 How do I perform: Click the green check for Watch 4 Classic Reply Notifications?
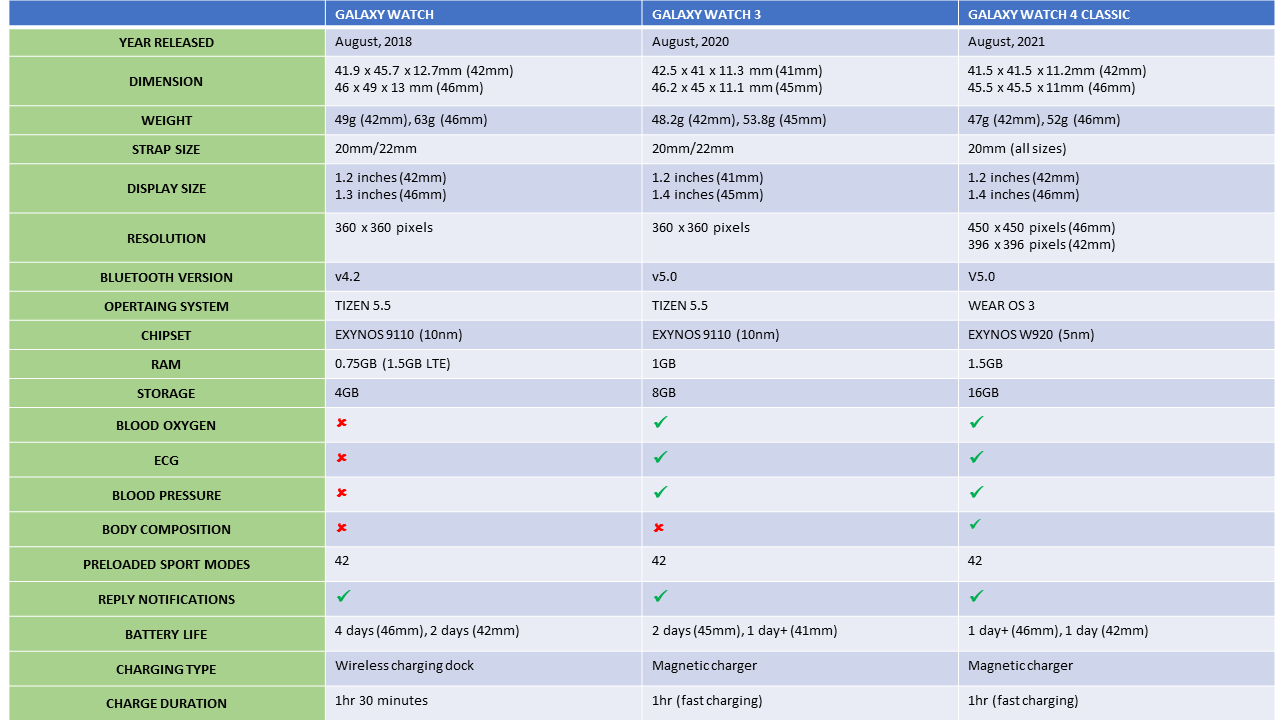pyautogui.click(x=976, y=596)
